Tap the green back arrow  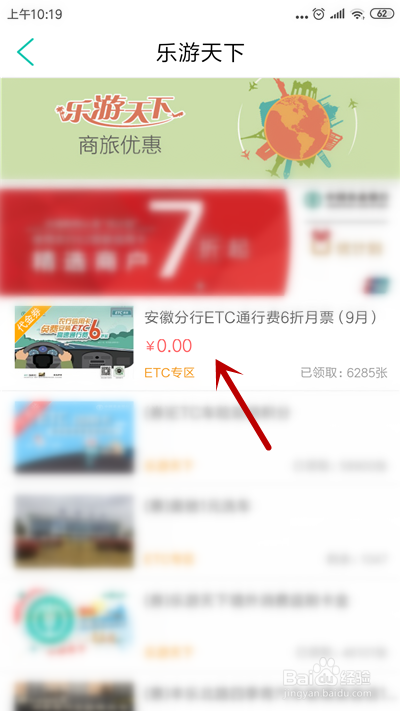pos(26,52)
